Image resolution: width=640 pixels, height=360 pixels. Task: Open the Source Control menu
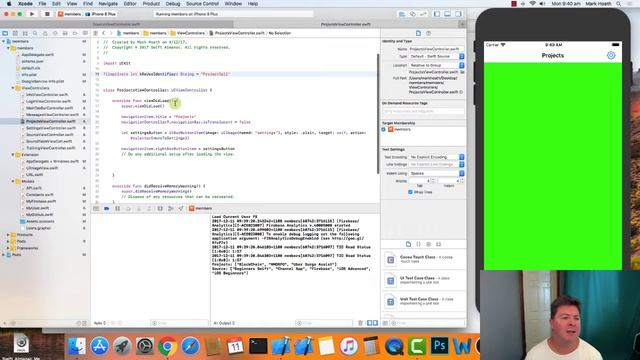(x=202, y=4)
